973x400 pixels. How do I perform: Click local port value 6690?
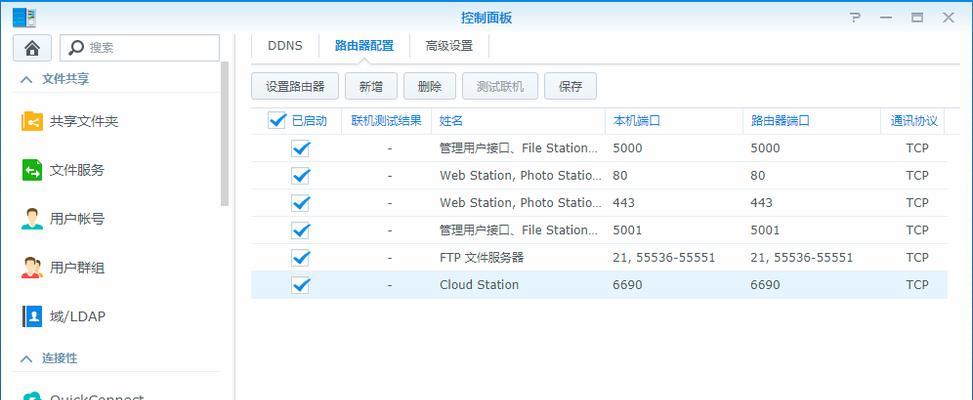coord(627,285)
